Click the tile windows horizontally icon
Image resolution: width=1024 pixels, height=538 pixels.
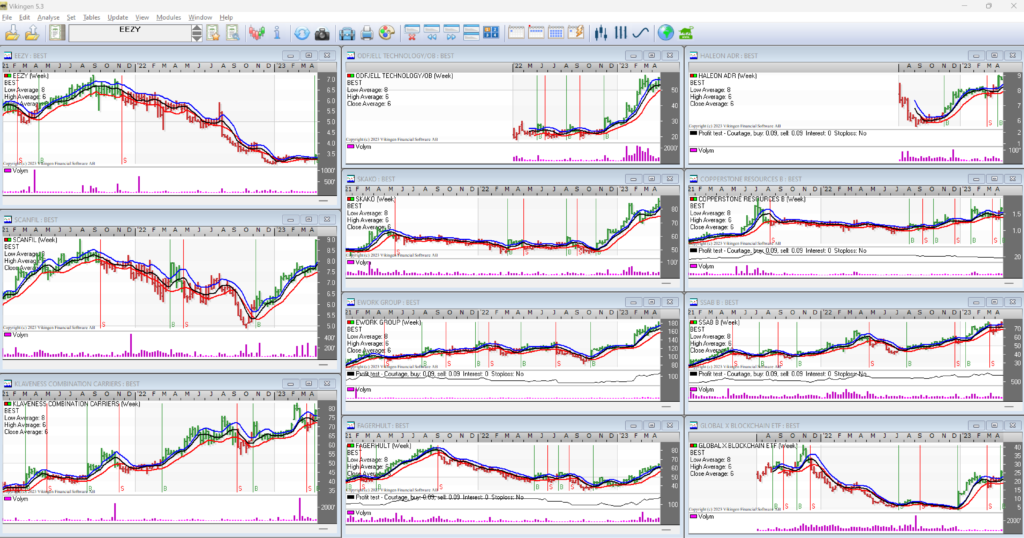tap(471, 33)
